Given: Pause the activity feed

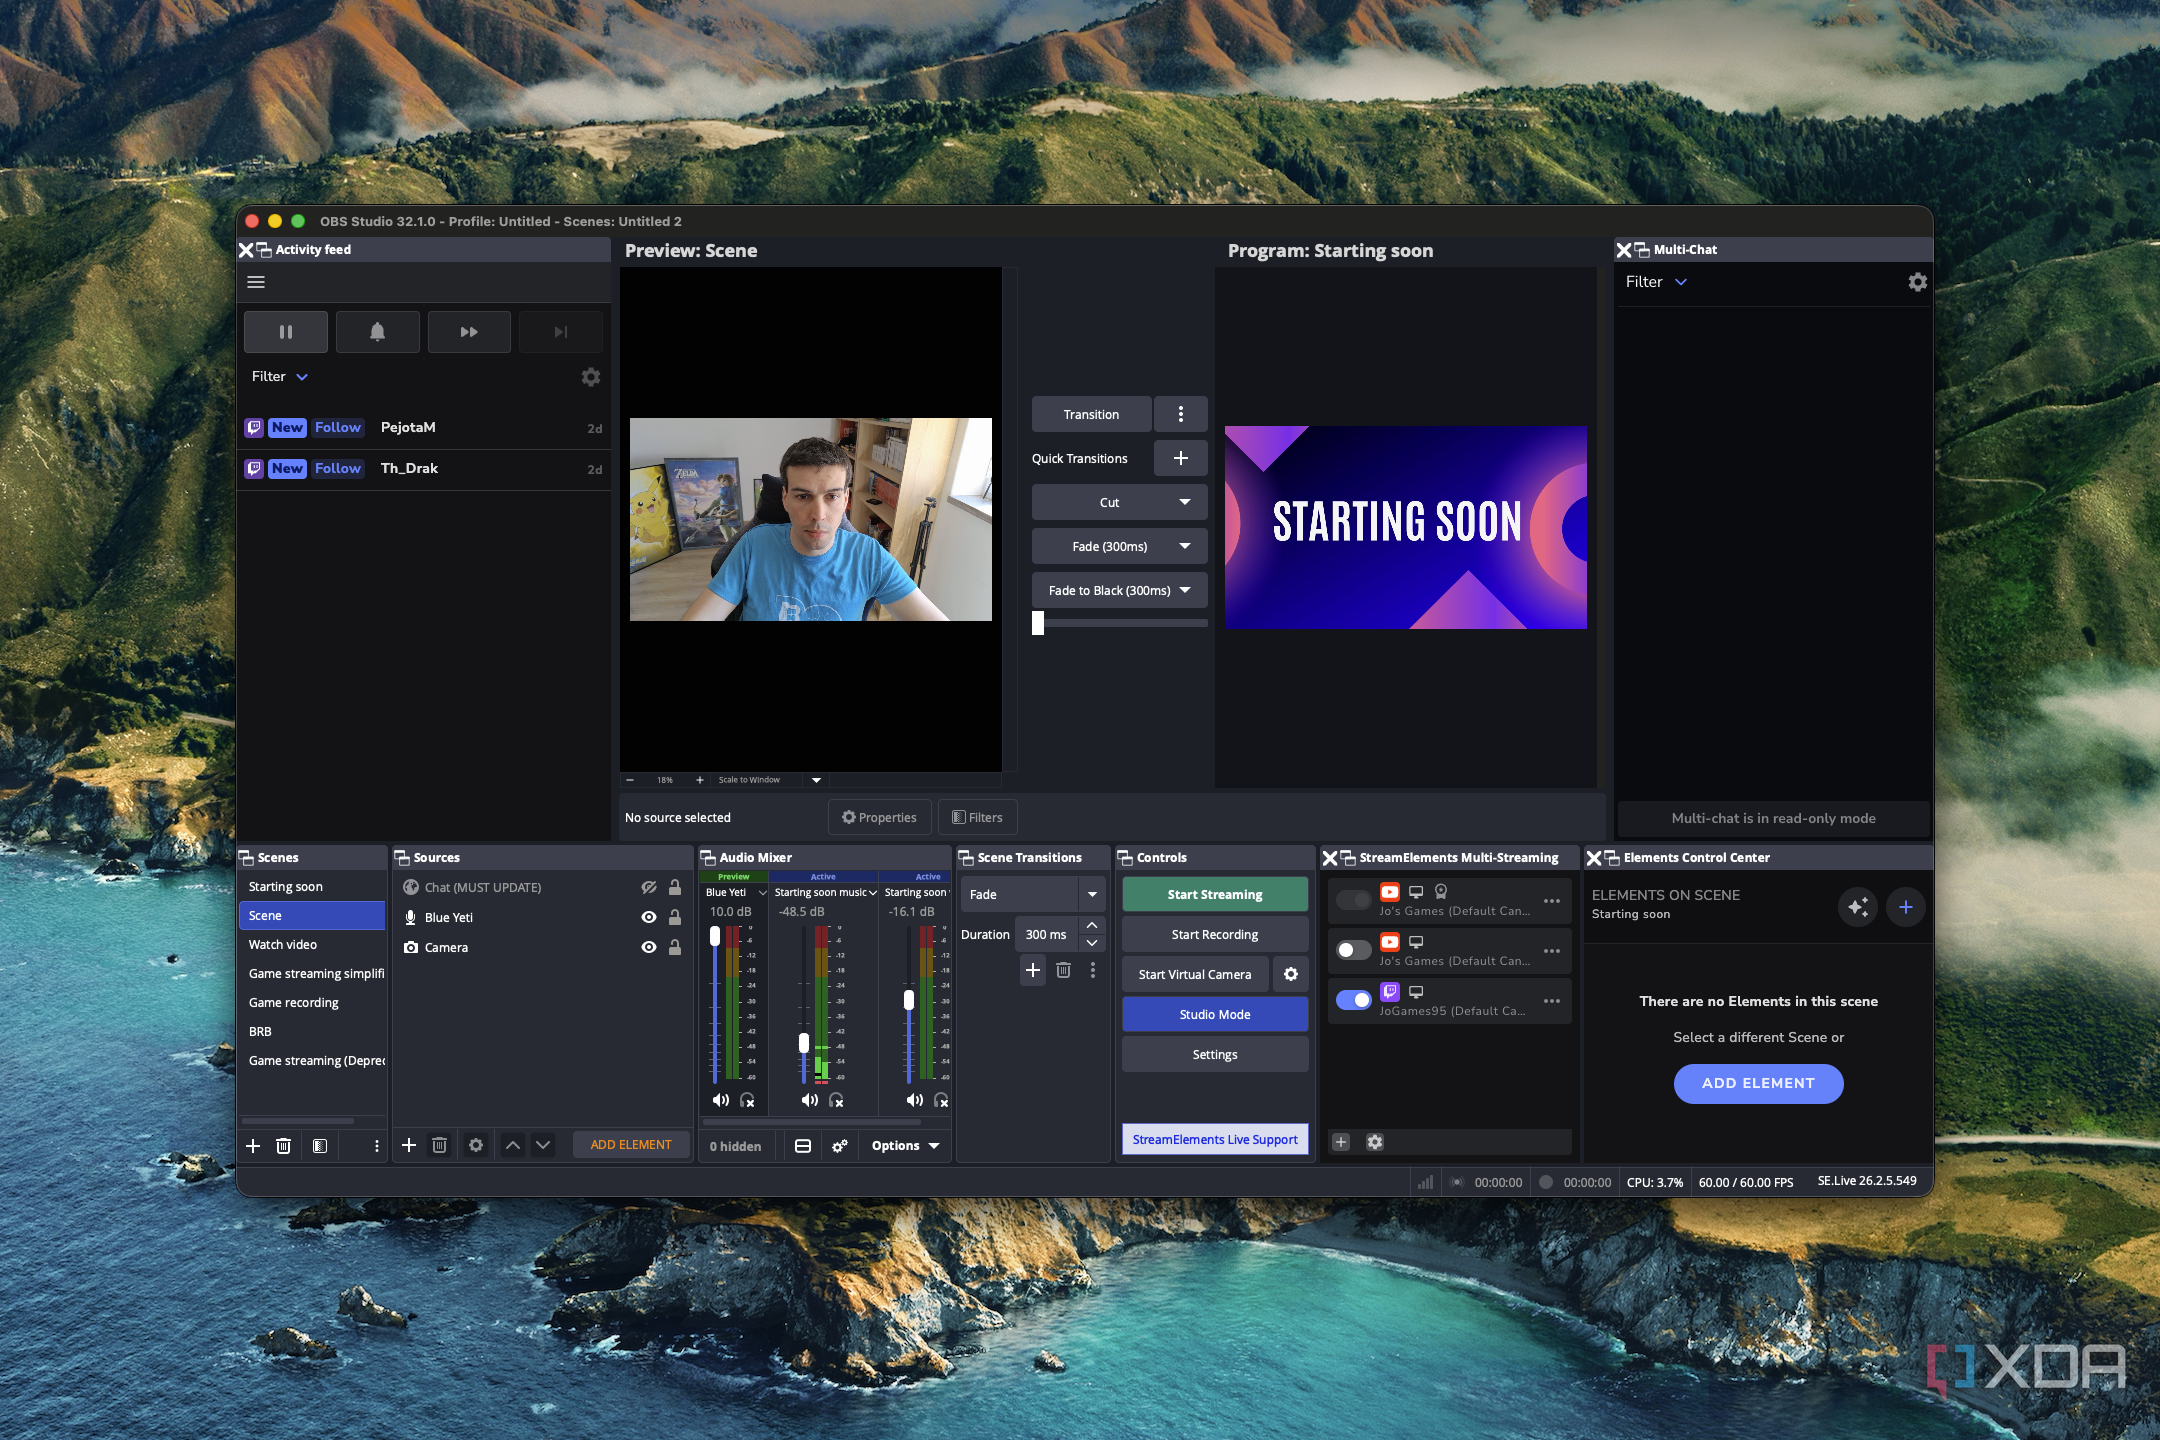Looking at the screenshot, I should click(x=286, y=332).
